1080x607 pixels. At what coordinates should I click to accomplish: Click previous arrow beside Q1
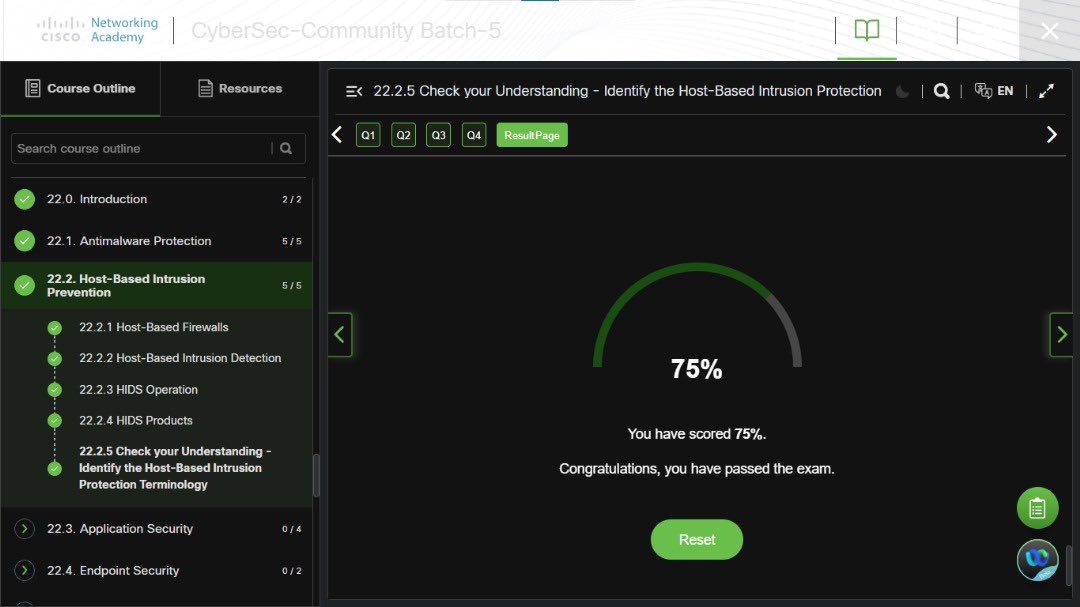pyautogui.click(x=337, y=135)
